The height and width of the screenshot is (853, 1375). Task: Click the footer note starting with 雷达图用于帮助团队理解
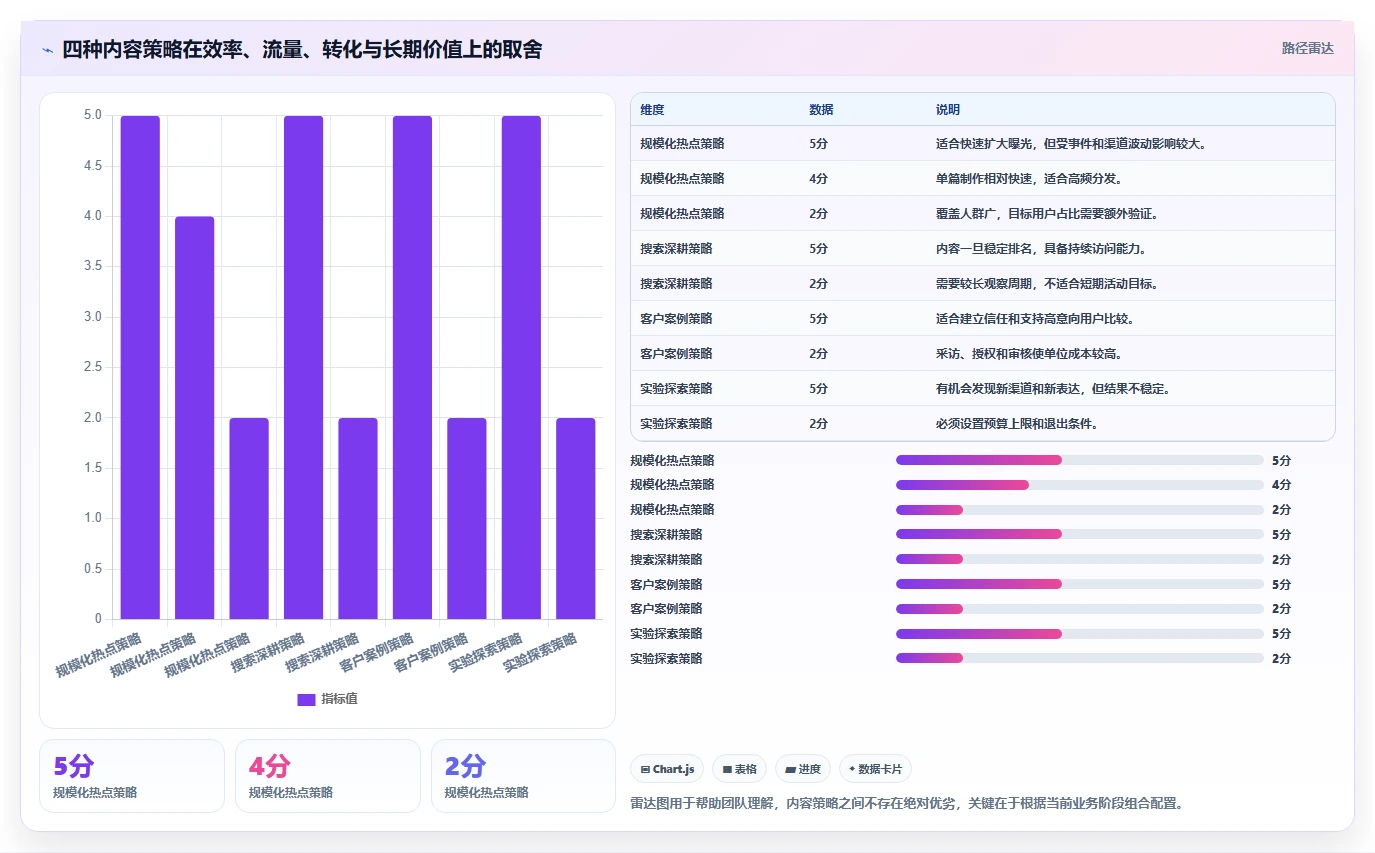click(907, 803)
